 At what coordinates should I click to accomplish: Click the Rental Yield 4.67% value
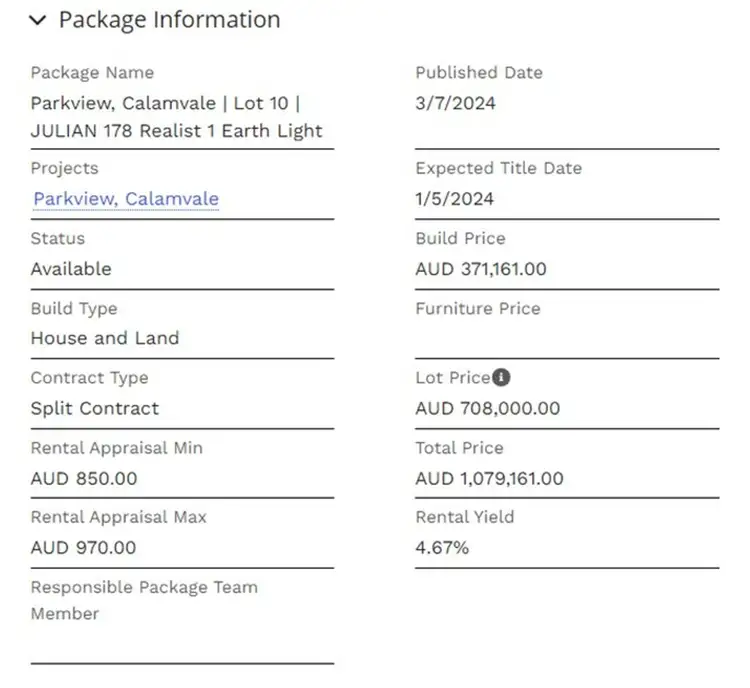point(442,548)
